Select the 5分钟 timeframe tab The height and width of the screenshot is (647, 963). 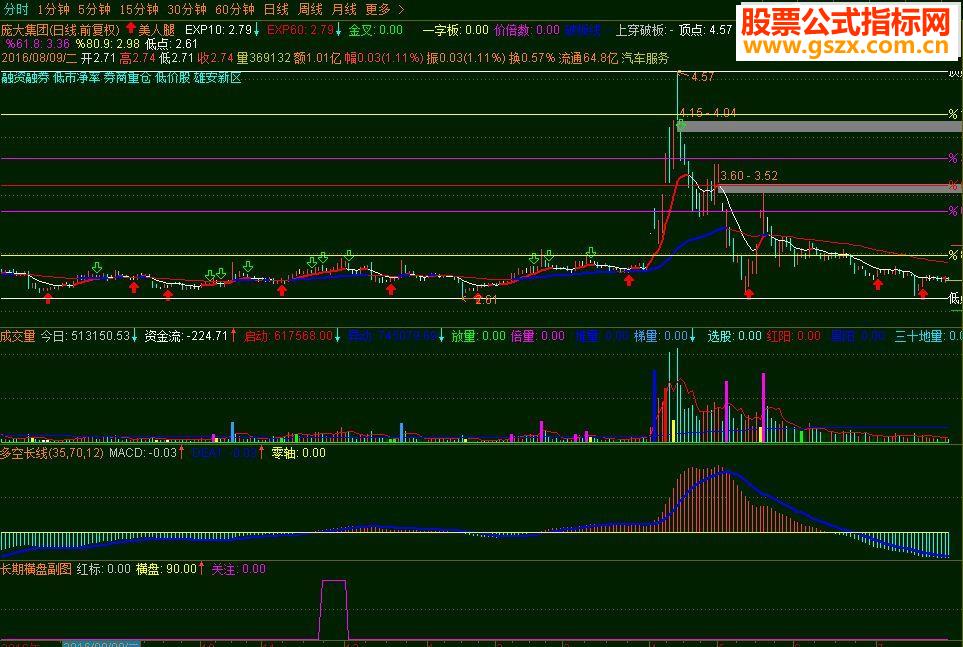pyautogui.click(x=94, y=9)
